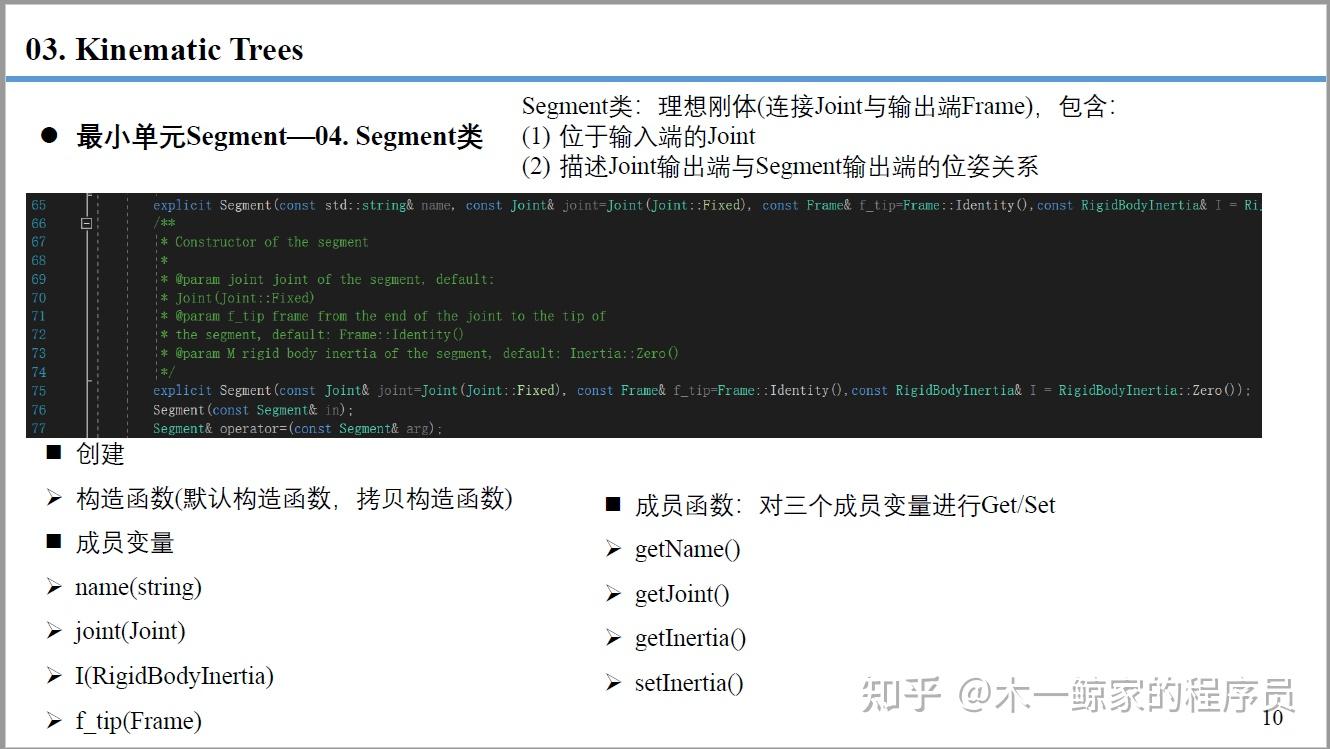
Task: Click the arrow bullet before getName()
Action: [613, 549]
